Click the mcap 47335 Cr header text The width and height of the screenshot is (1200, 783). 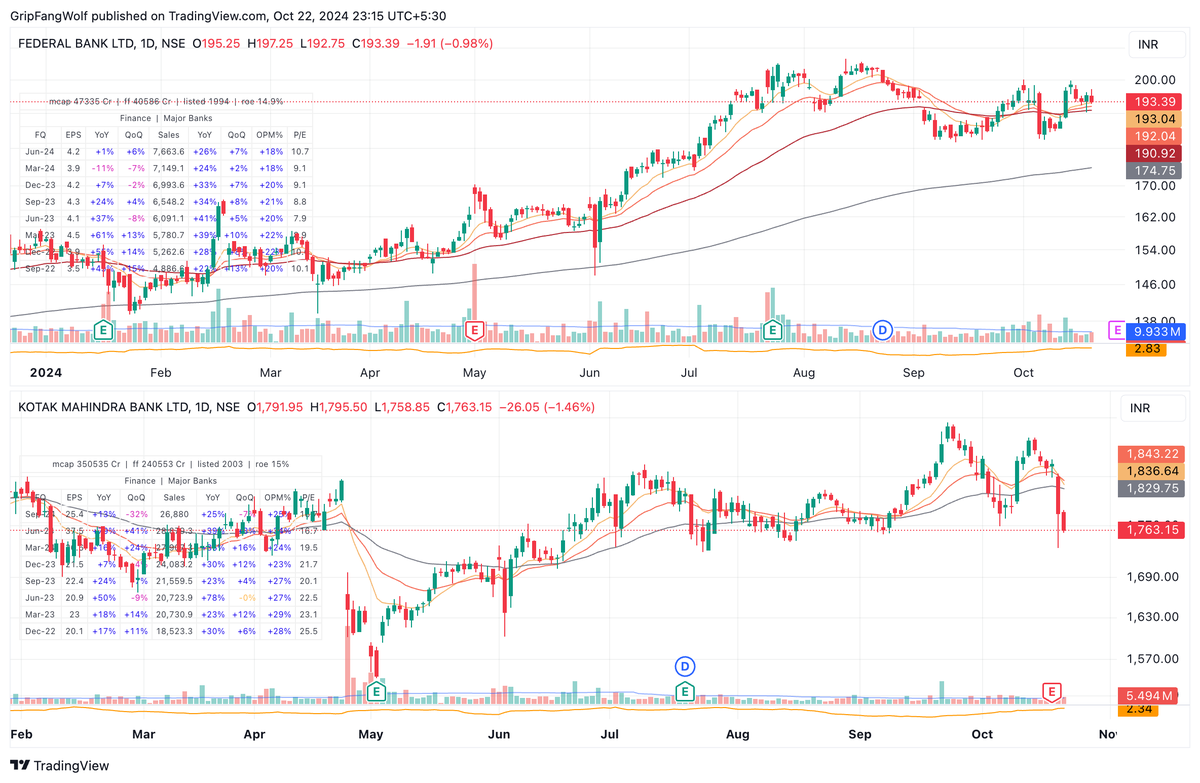click(x=82, y=101)
